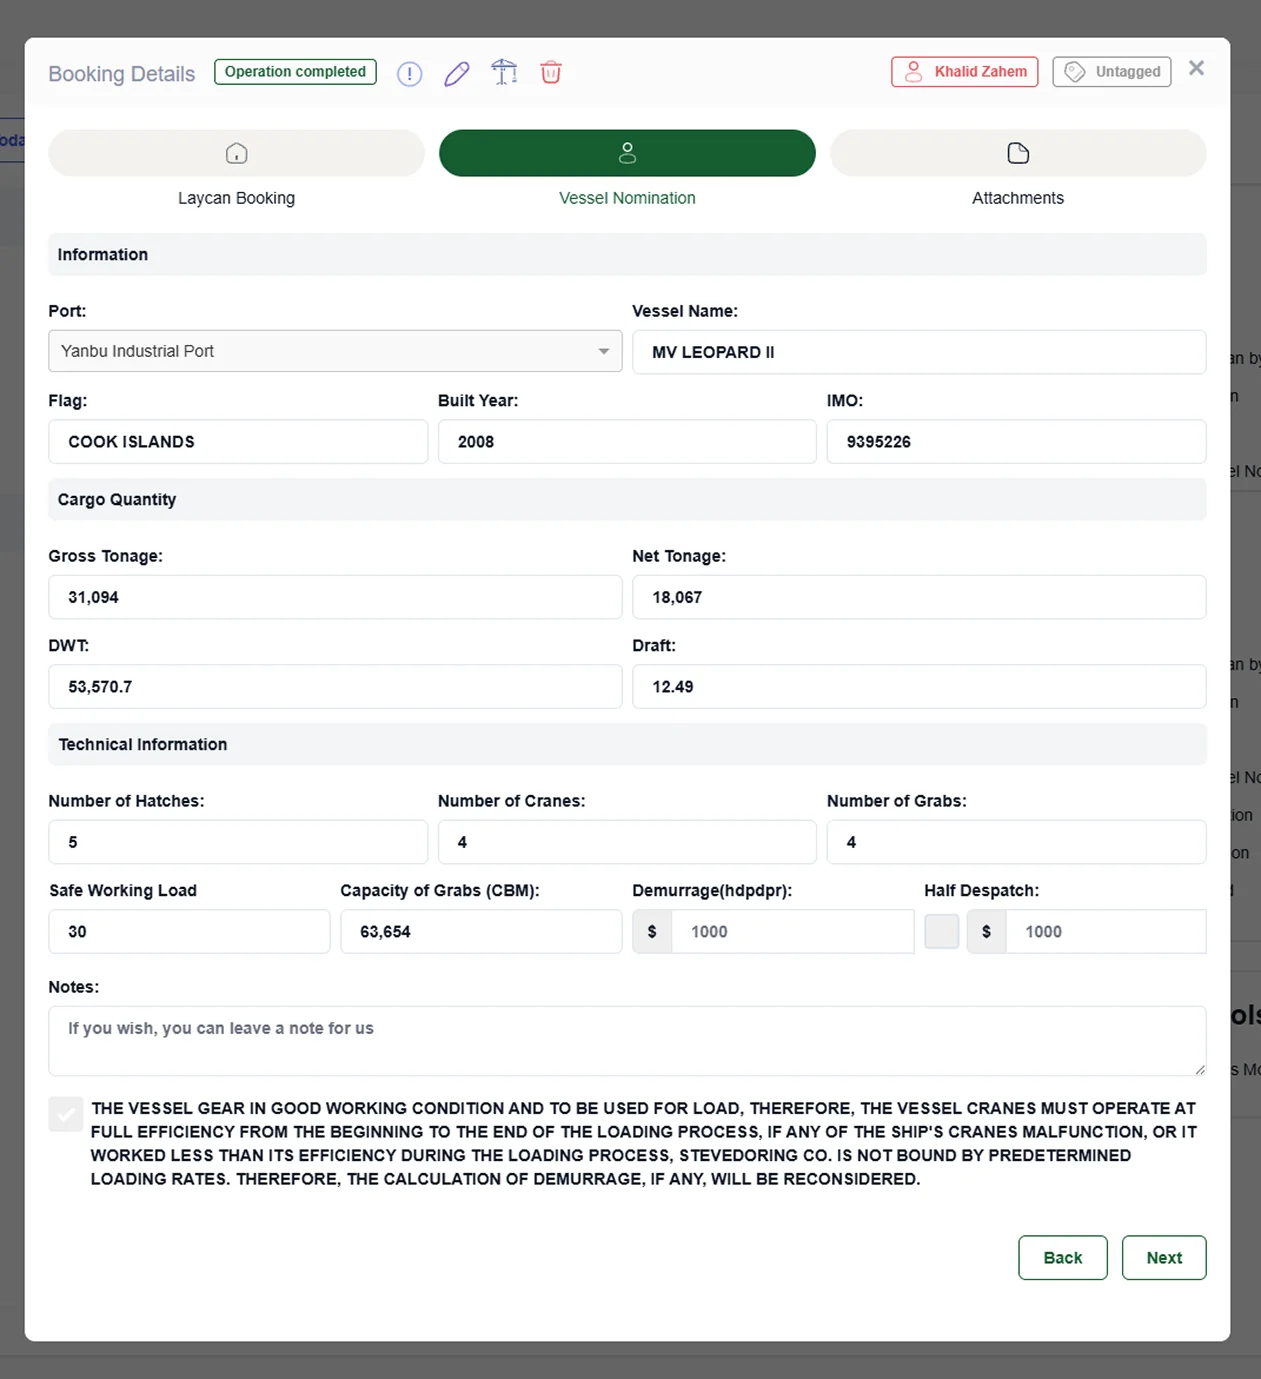Click the Demurrage amount field

(x=791, y=931)
